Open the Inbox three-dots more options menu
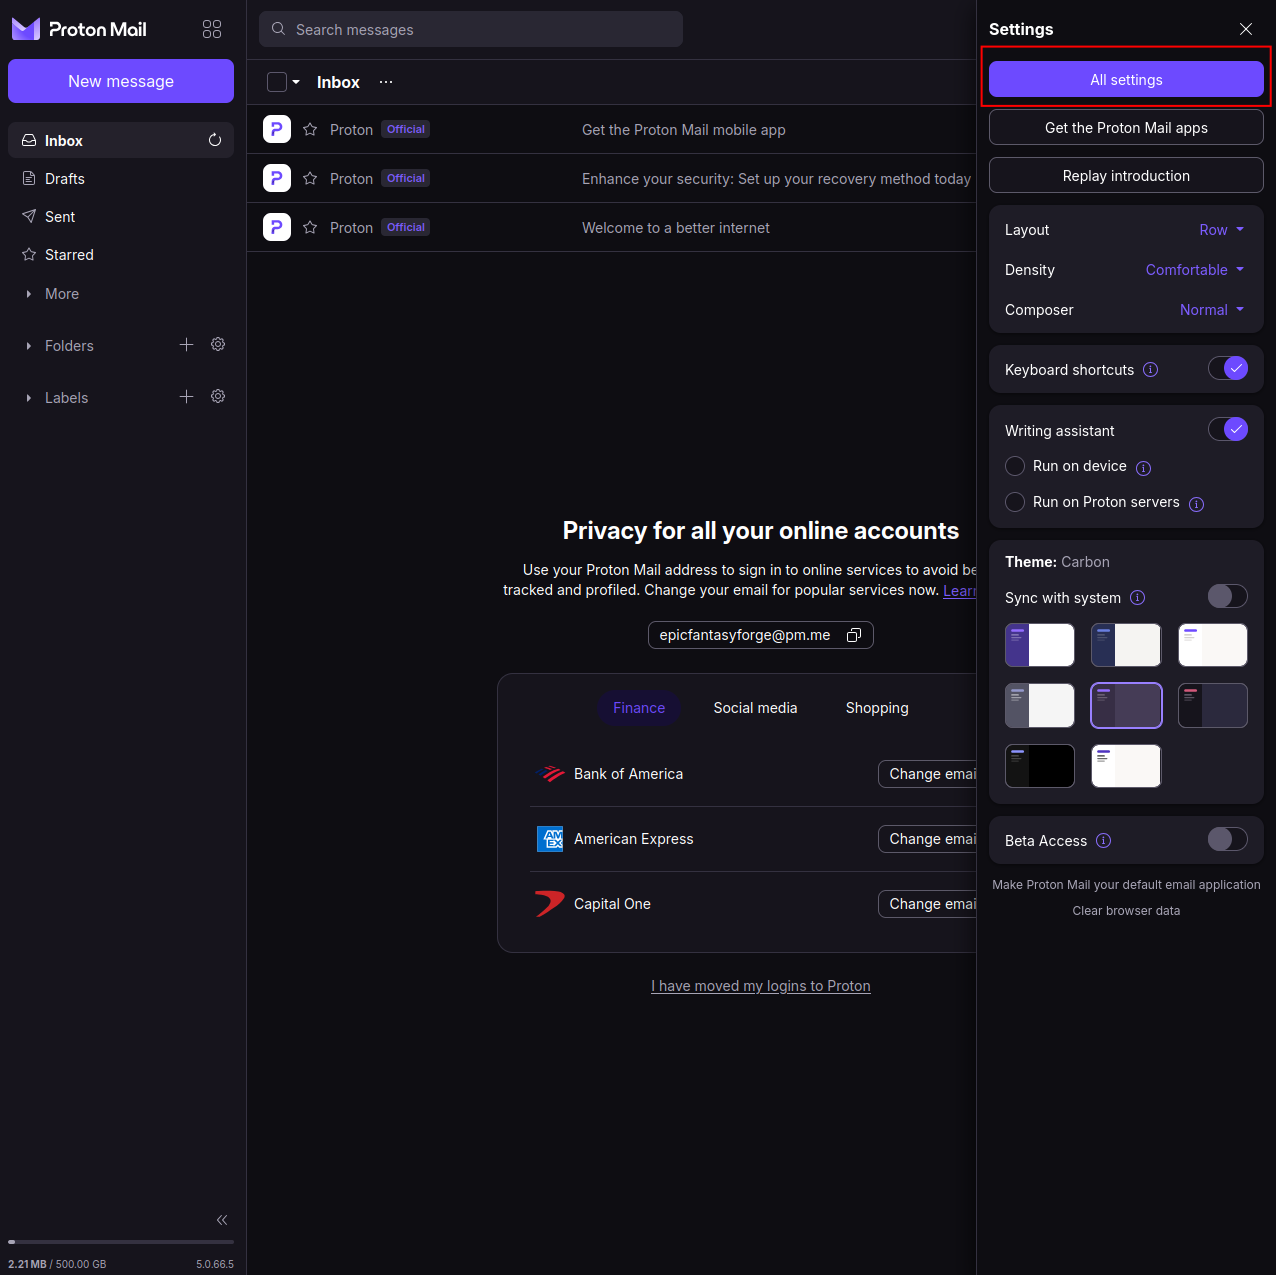Image resolution: width=1276 pixels, height=1275 pixels. 386,82
